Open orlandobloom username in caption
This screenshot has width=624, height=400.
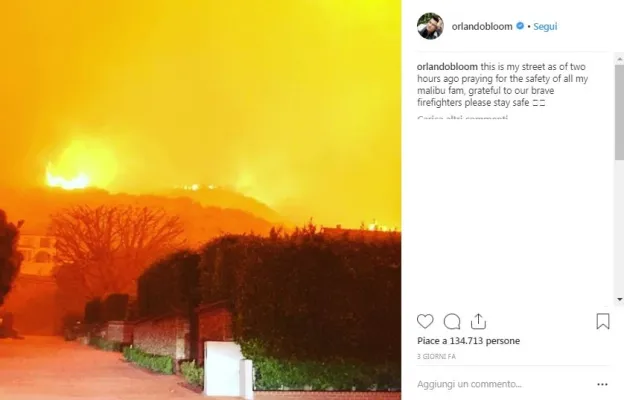coord(447,67)
